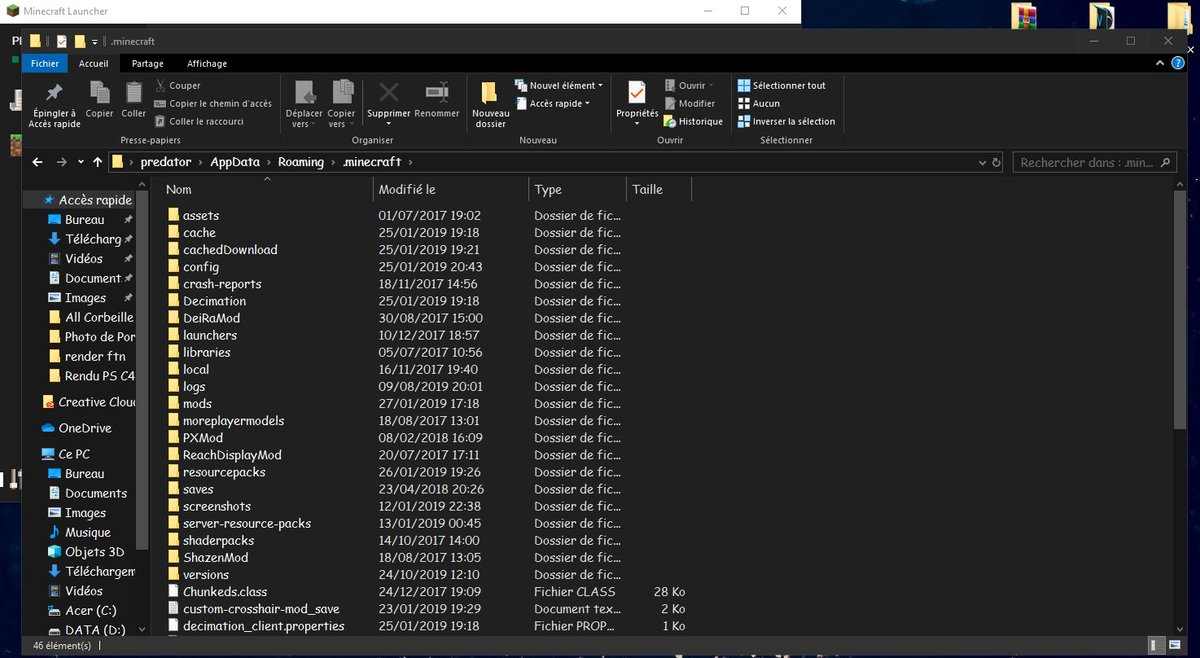Open DATA (D:) drive in sidebar

[88, 630]
